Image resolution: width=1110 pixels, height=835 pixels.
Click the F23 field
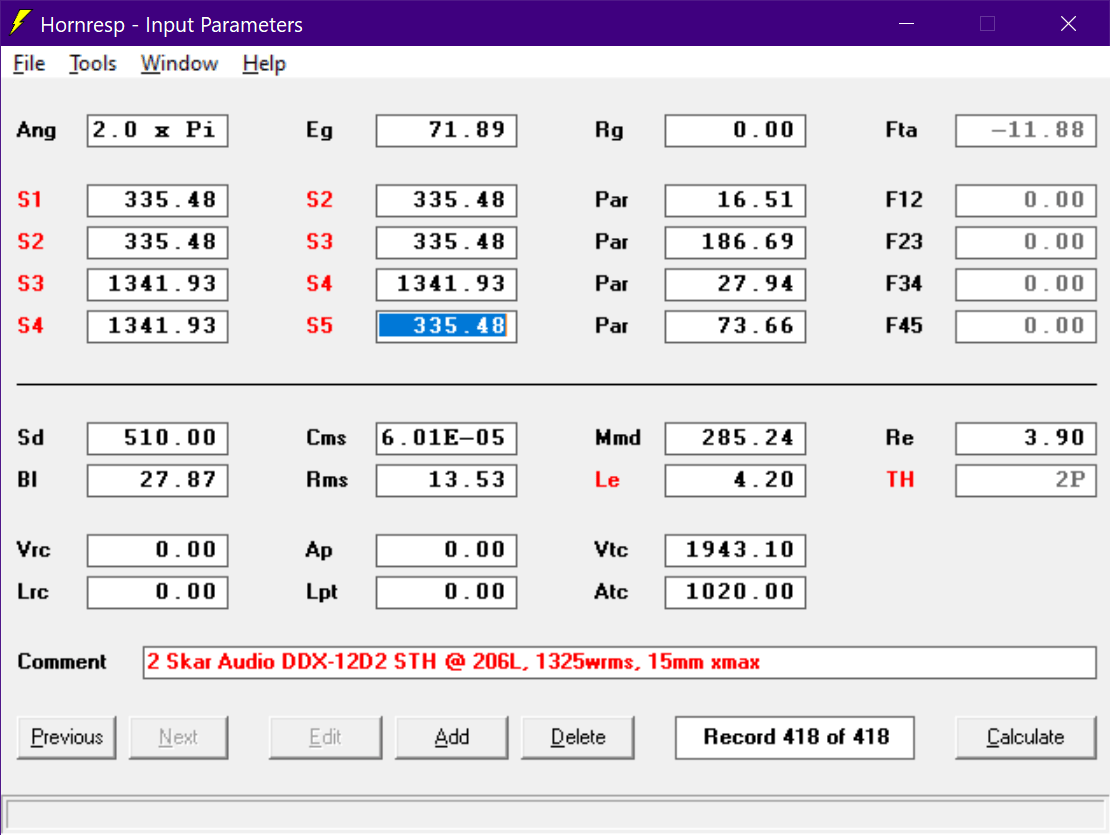click(1026, 242)
